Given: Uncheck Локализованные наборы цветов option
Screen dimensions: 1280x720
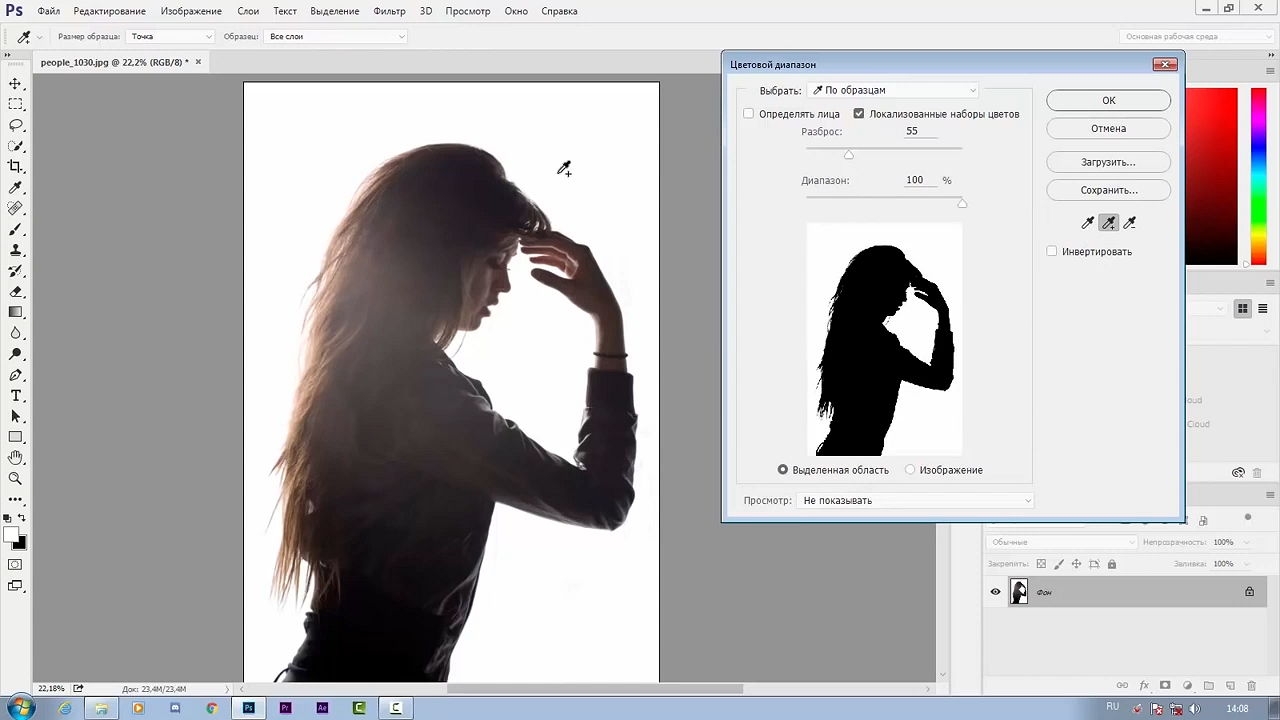Looking at the screenshot, I should point(859,114).
